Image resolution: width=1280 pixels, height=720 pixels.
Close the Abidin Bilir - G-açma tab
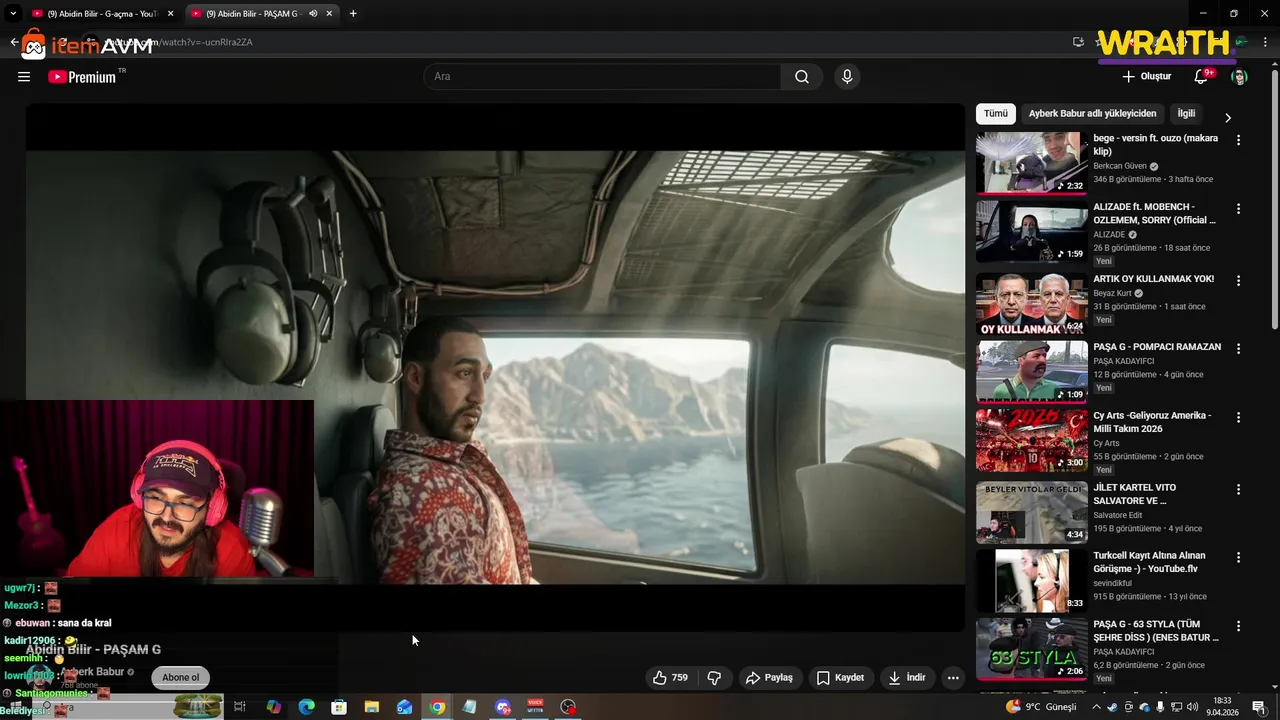pos(170,14)
